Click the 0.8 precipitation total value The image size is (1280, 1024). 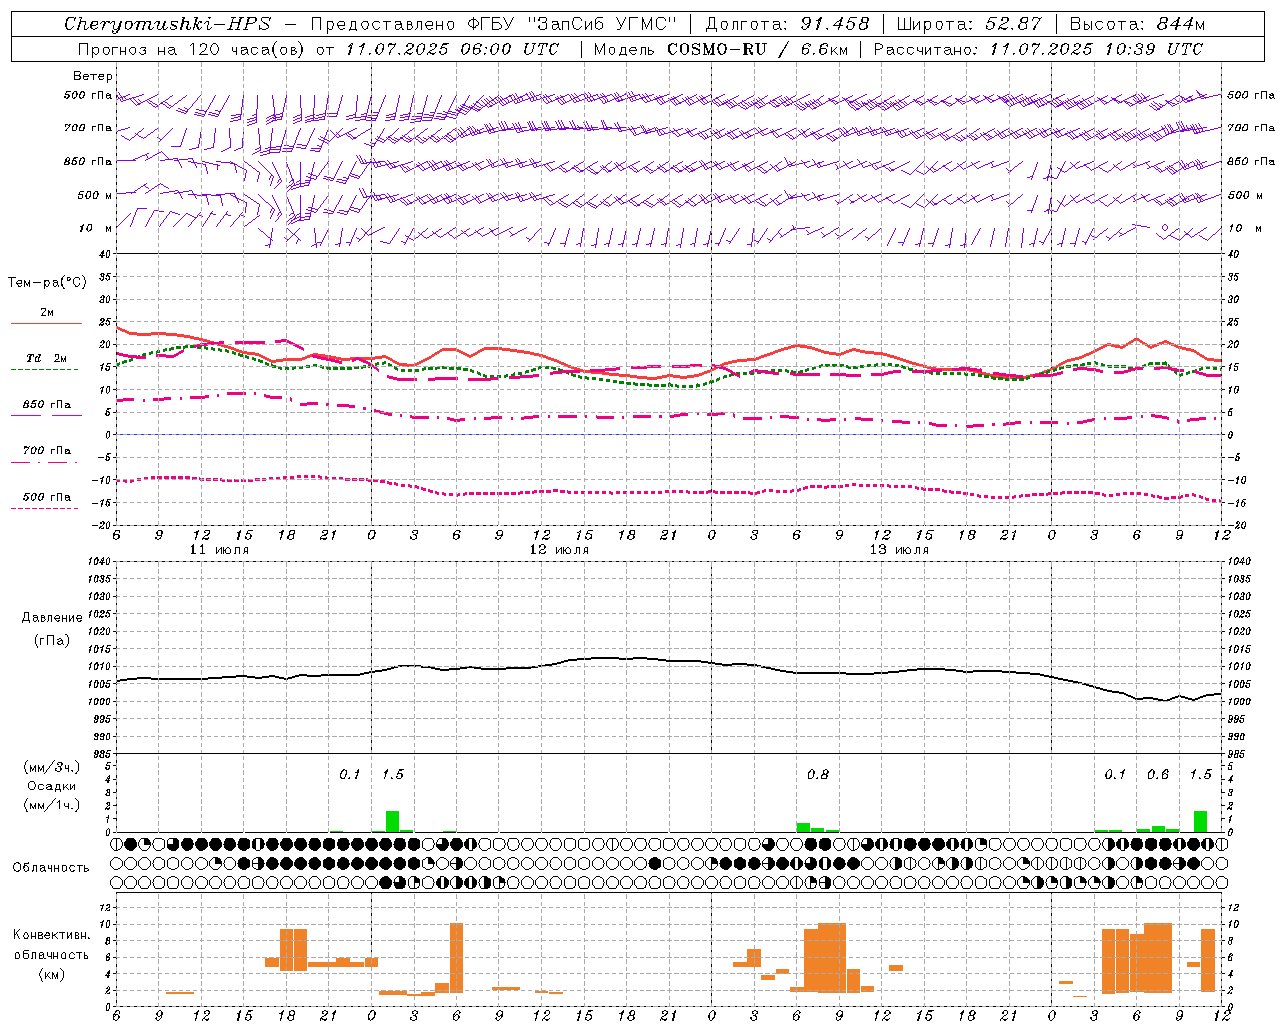click(x=818, y=774)
